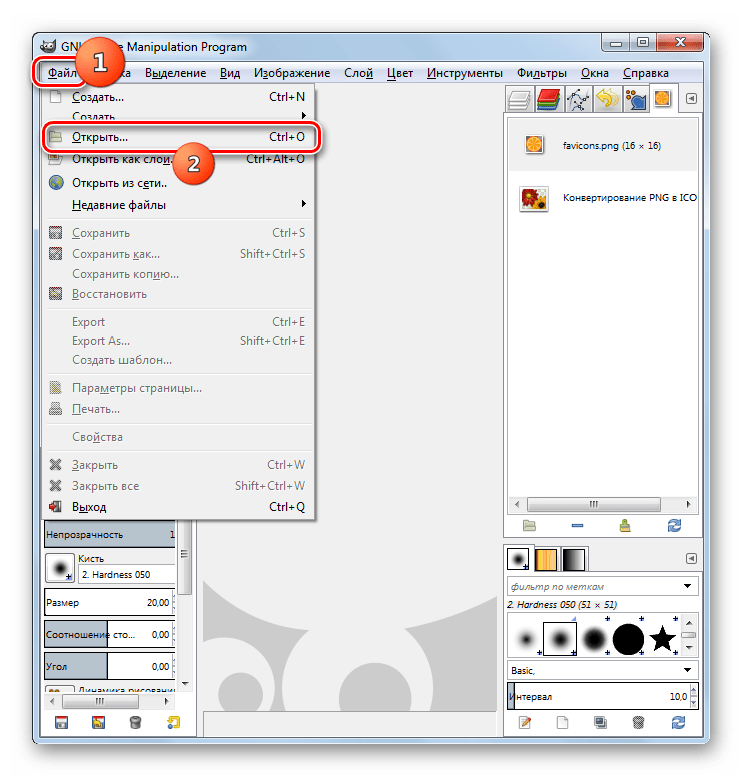Choose 'Открыть как слои' menu entry
The height and width of the screenshot is (777, 743).
(177, 159)
